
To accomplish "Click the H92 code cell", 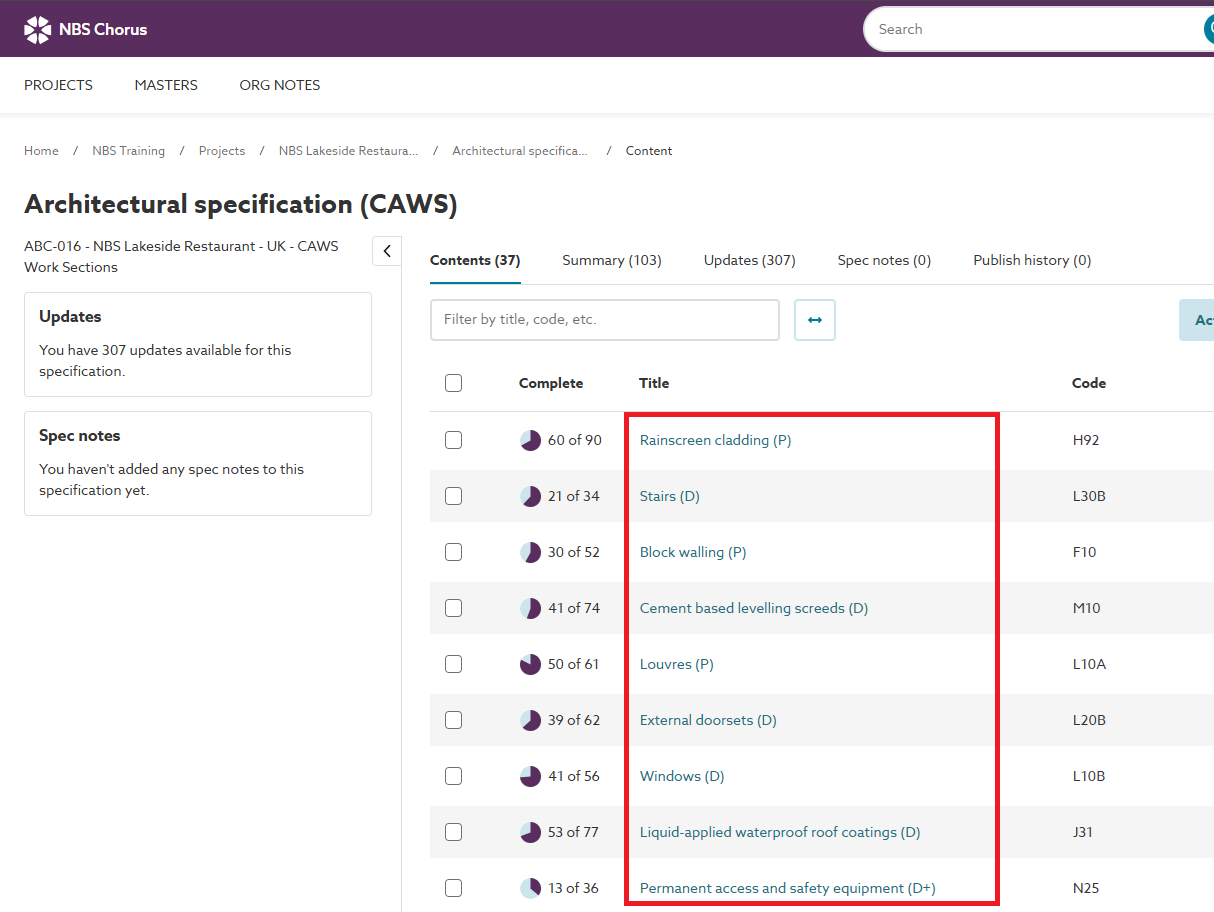I will pos(1086,440).
